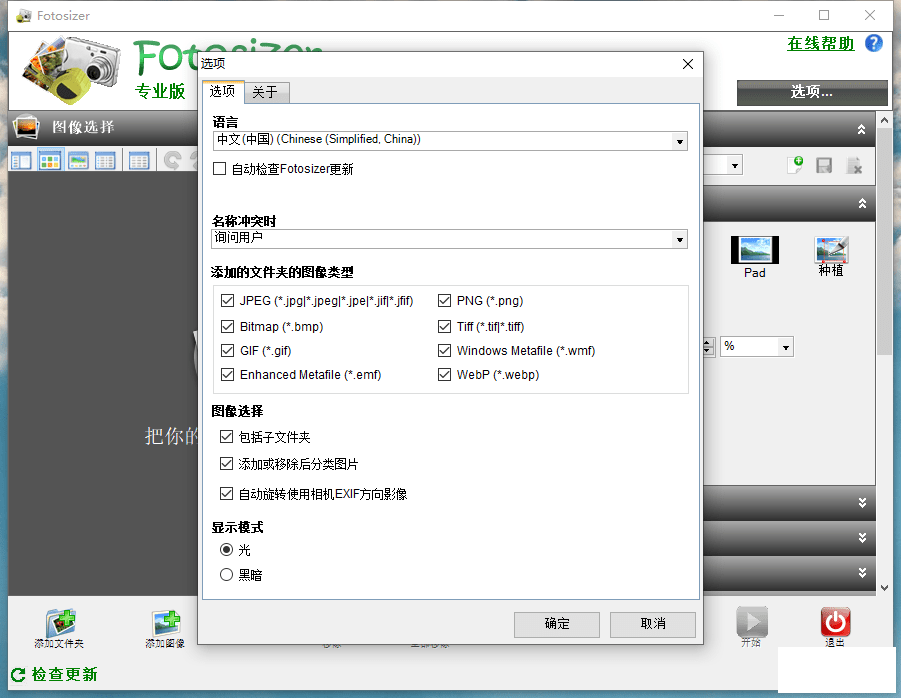Click the Check Updates refresh icon

point(18,674)
